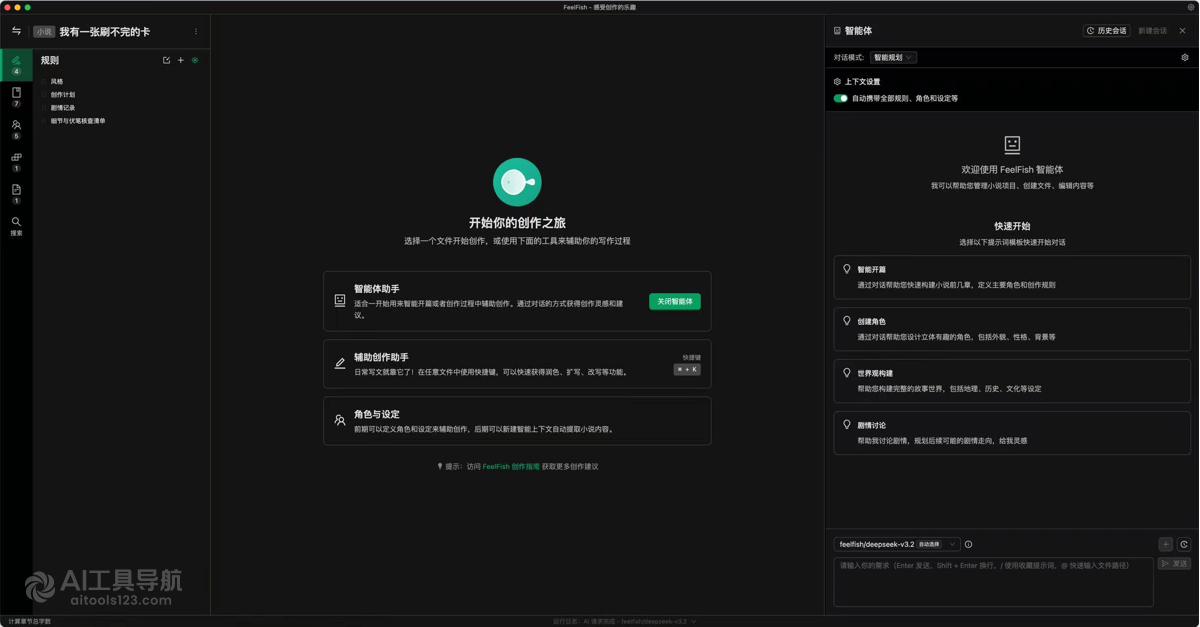Click the lightbulb icon on the 智能开篇 card
This screenshot has height=627, width=1200.
click(847, 269)
